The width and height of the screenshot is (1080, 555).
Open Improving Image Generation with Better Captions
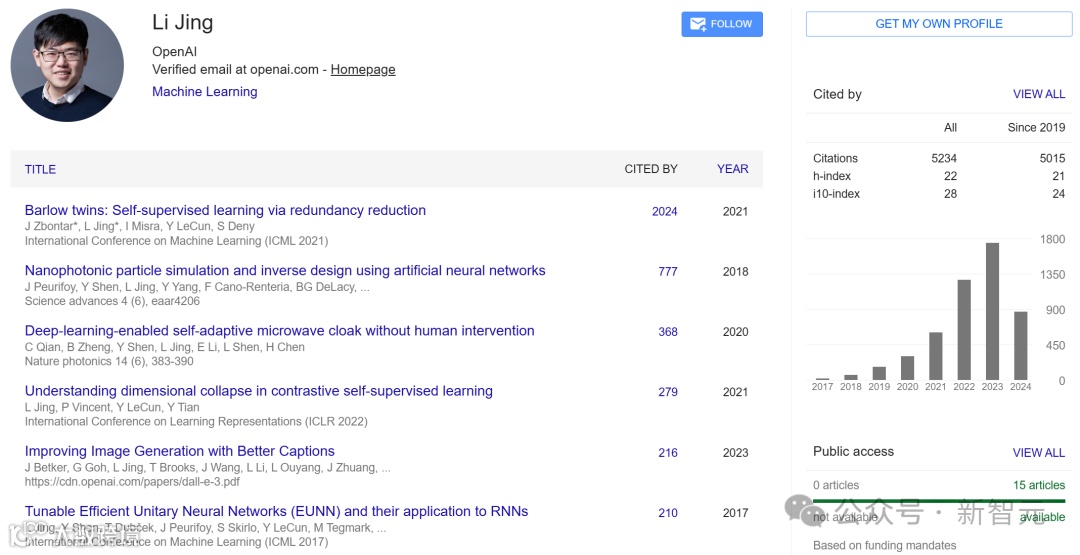[179, 452]
